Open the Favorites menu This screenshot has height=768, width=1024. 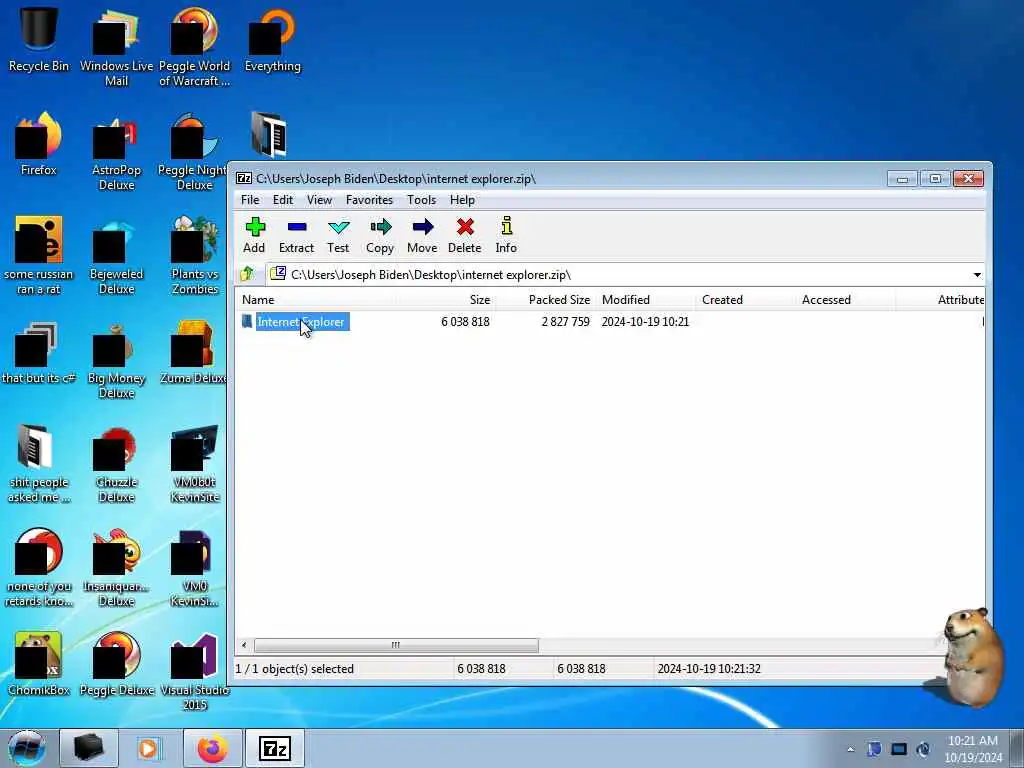(x=370, y=200)
